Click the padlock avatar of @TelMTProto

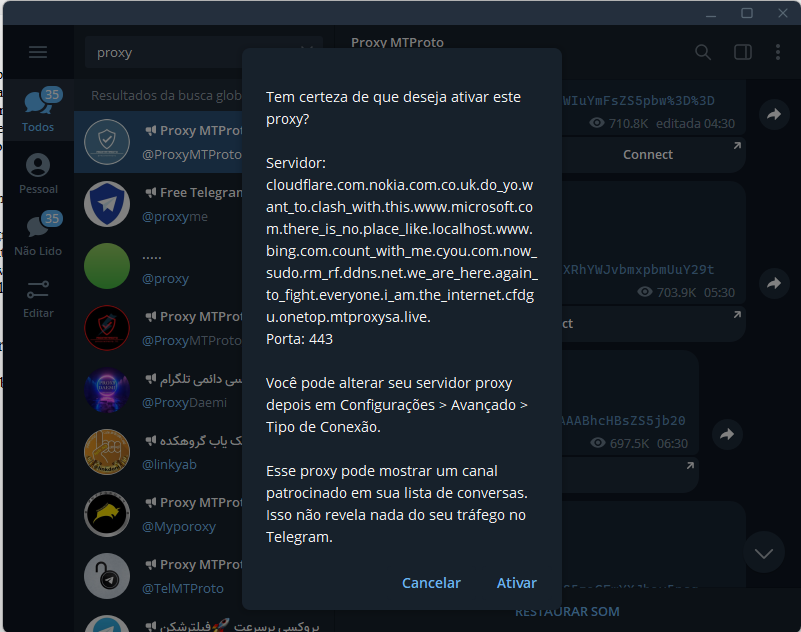pos(107,576)
